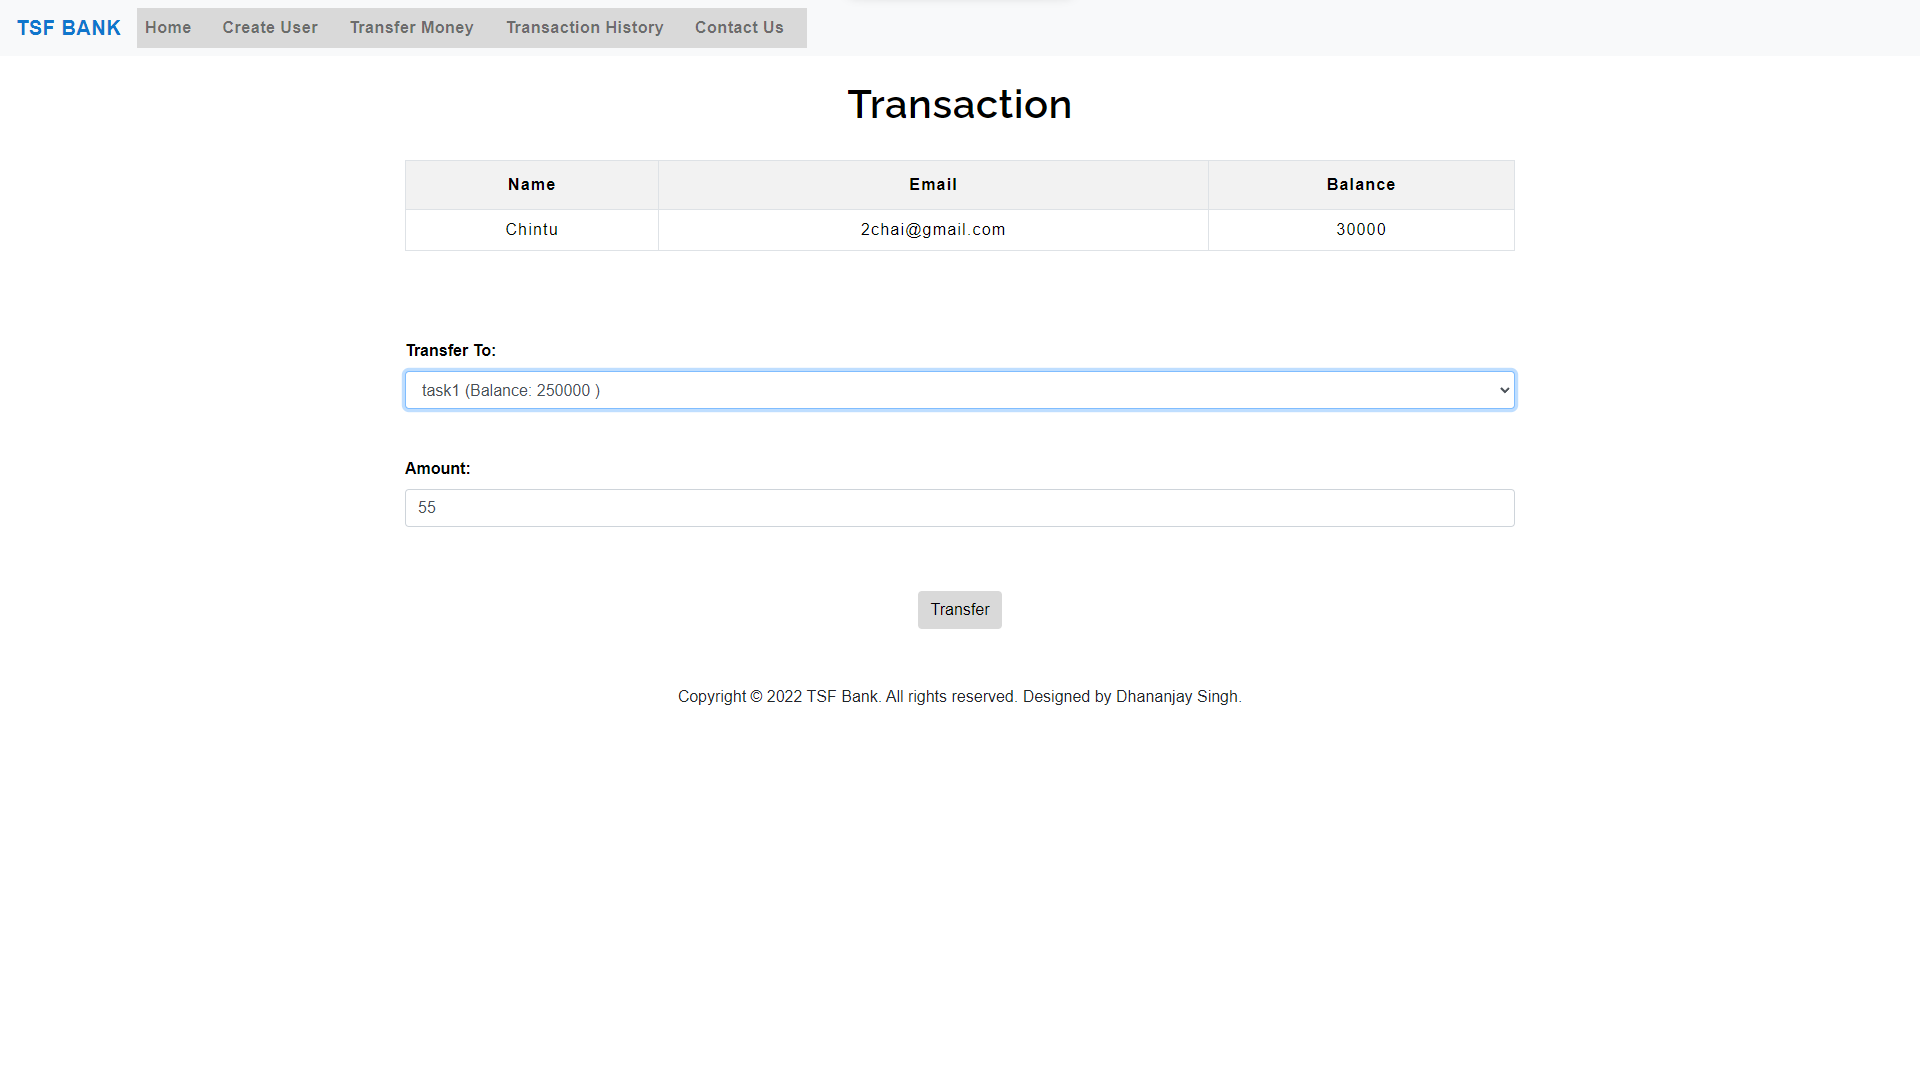Click the 2chai@gmail.com email cell
Image resolution: width=1920 pixels, height=1080 pixels.
click(x=933, y=229)
